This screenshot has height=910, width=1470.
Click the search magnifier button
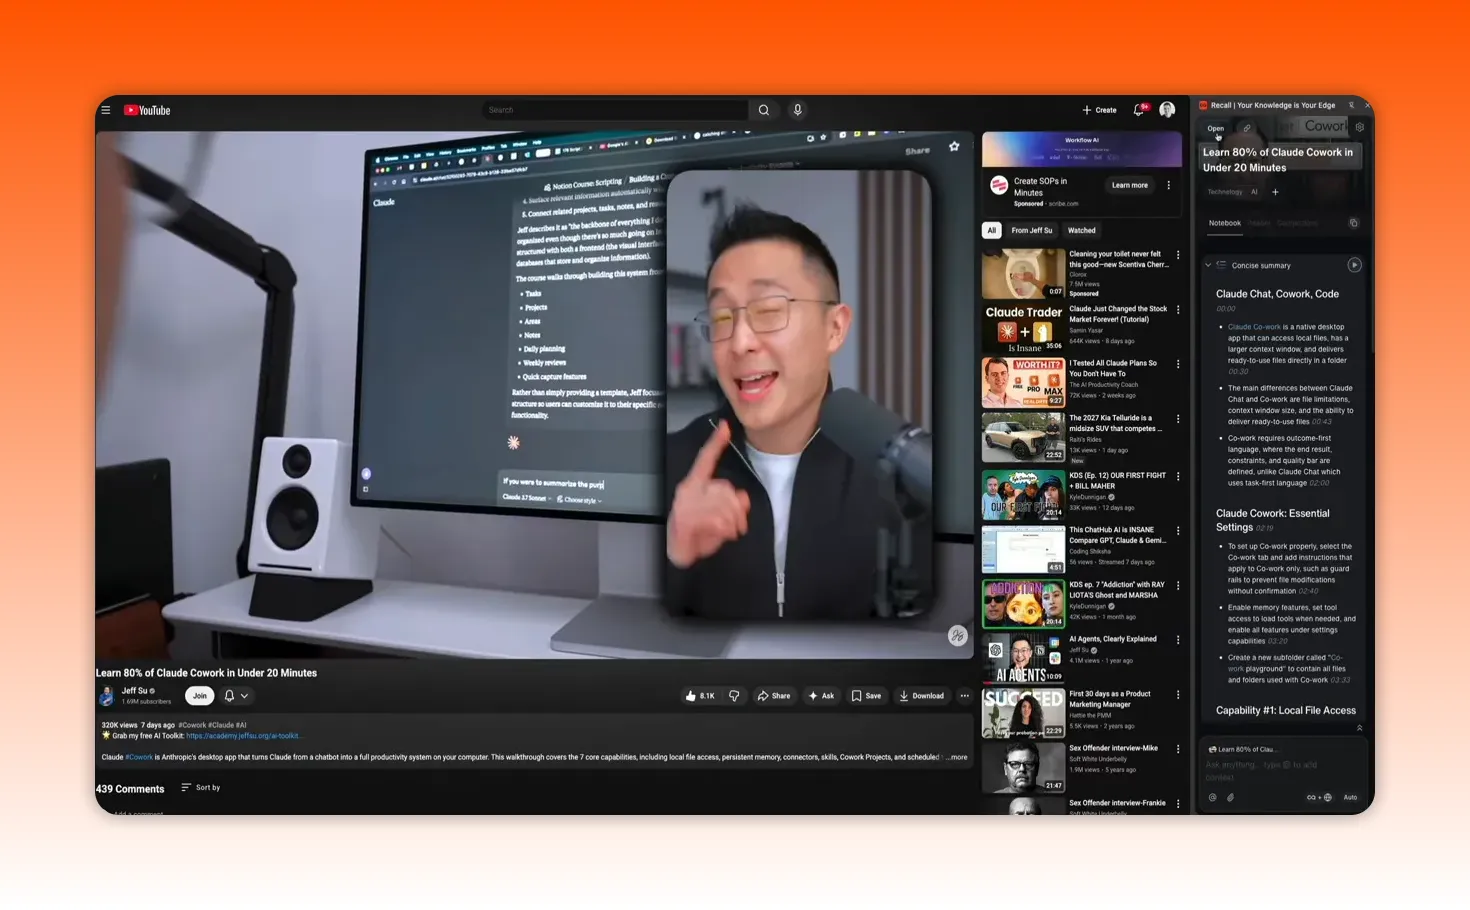coord(764,110)
